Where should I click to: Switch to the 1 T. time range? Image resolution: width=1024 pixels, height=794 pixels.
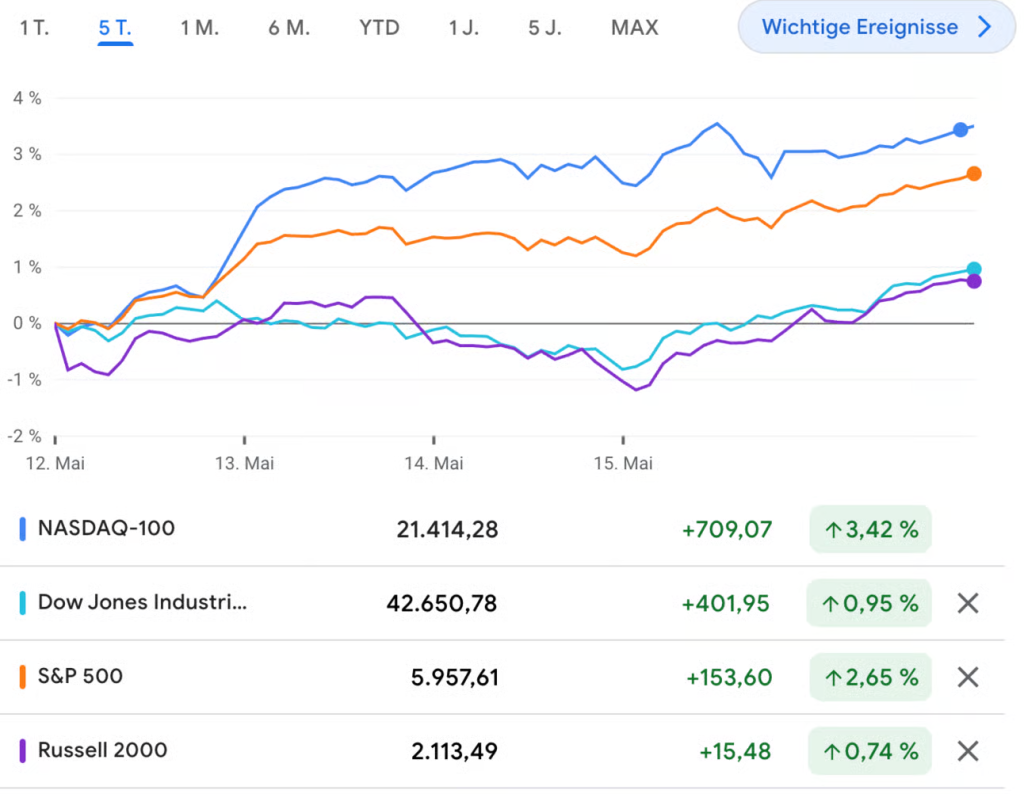pos(34,28)
